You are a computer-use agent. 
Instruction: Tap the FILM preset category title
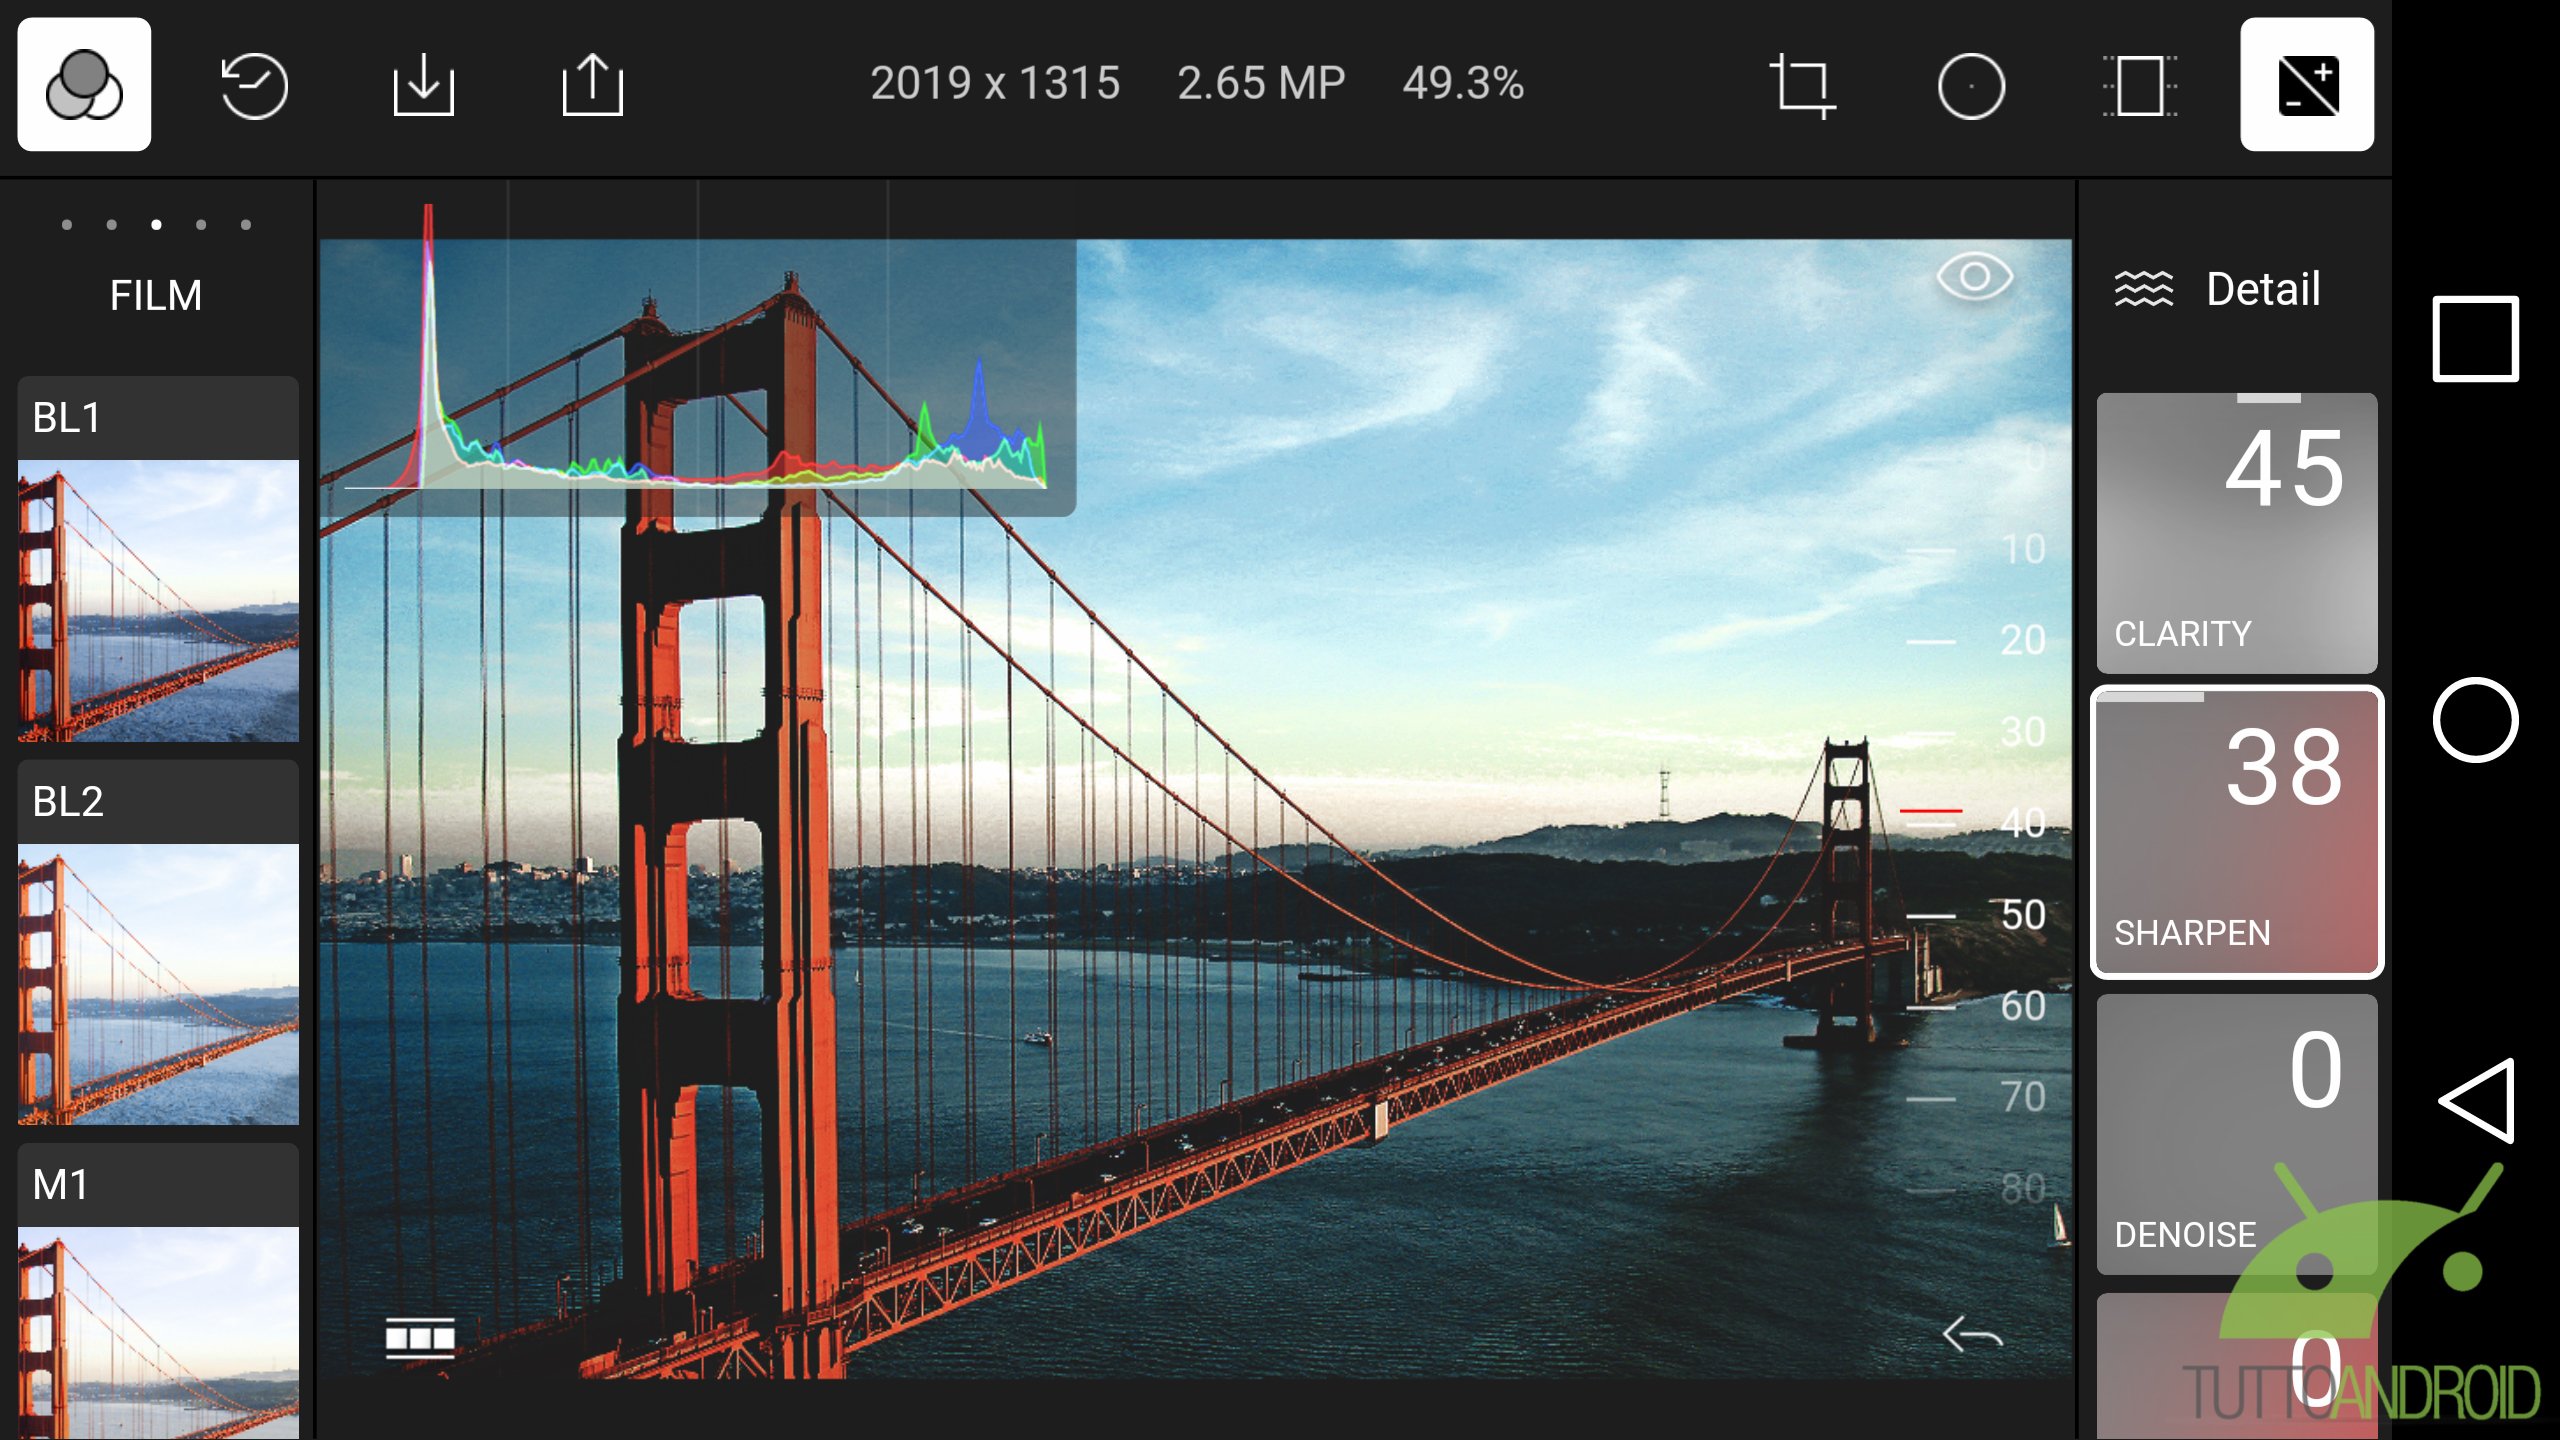pyautogui.click(x=156, y=295)
